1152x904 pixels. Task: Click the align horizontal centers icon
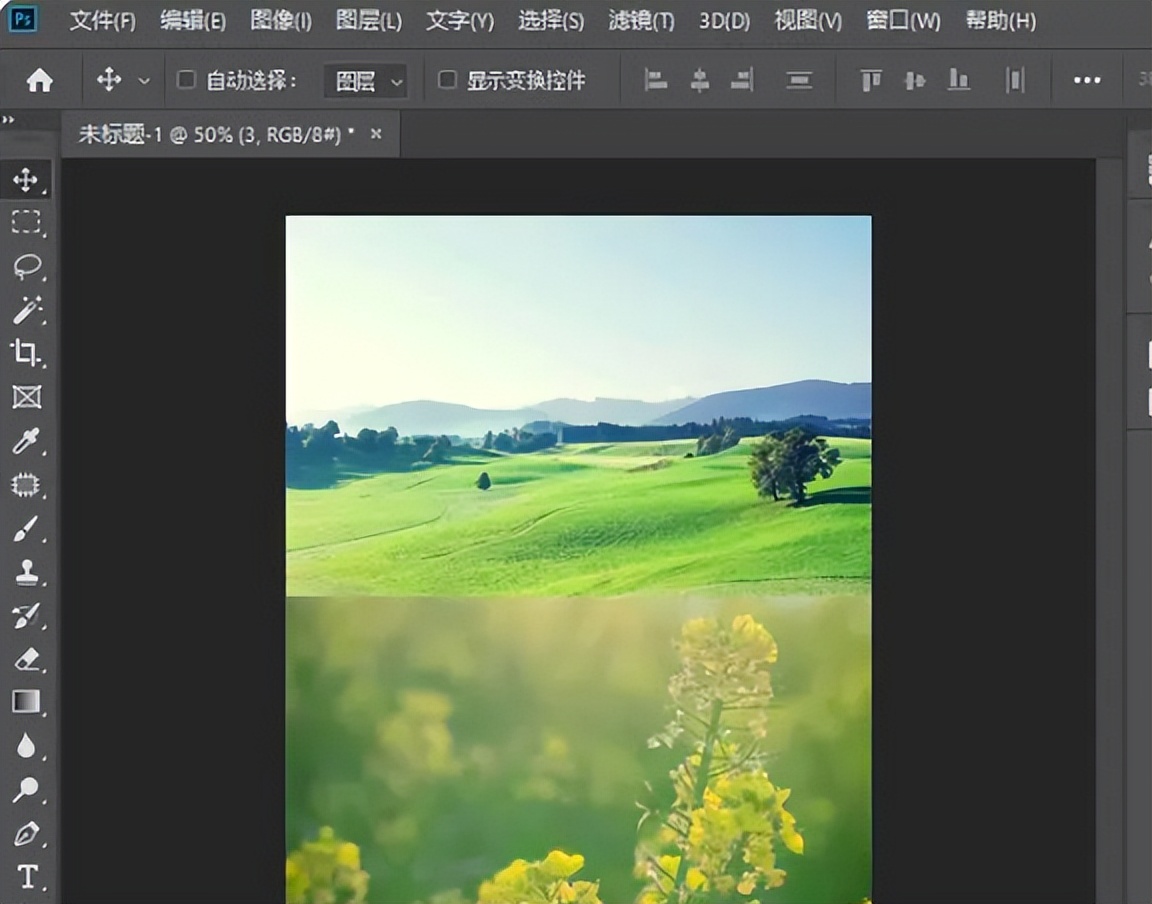(x=699, y=80)
